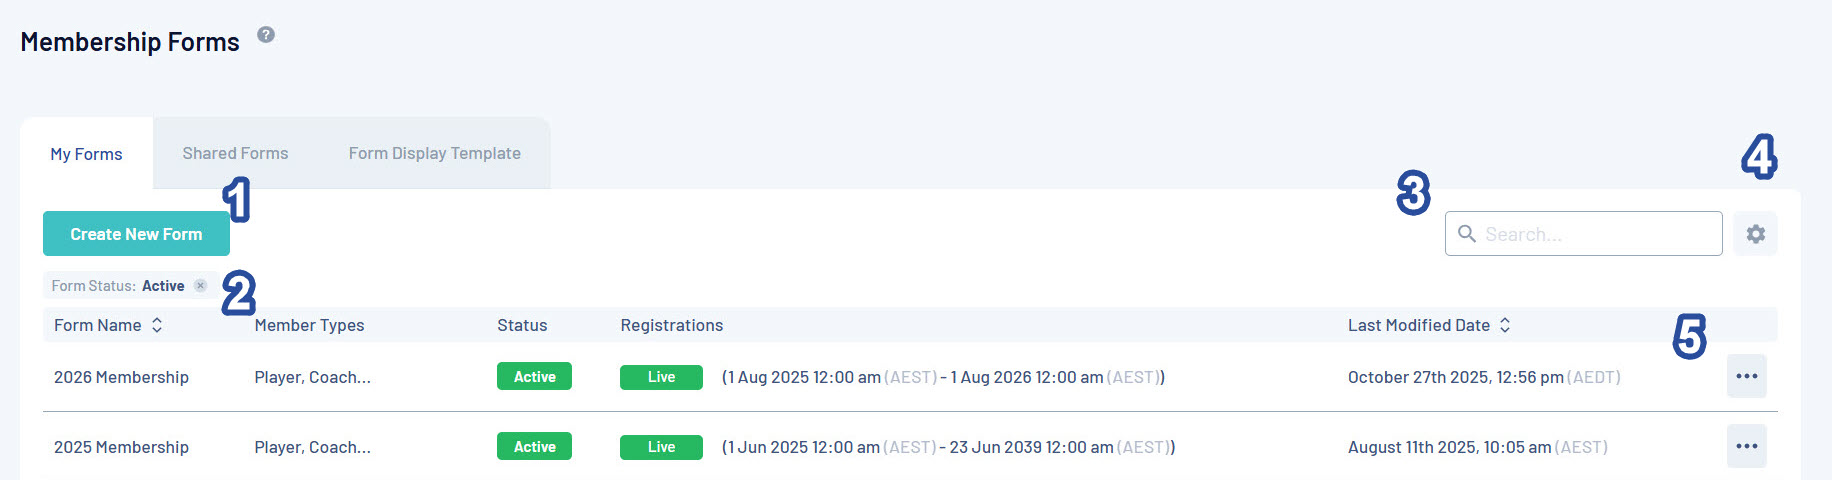Open the 2026 Membership form row
Screen dimensions: 1832x480
coord(910,377)
